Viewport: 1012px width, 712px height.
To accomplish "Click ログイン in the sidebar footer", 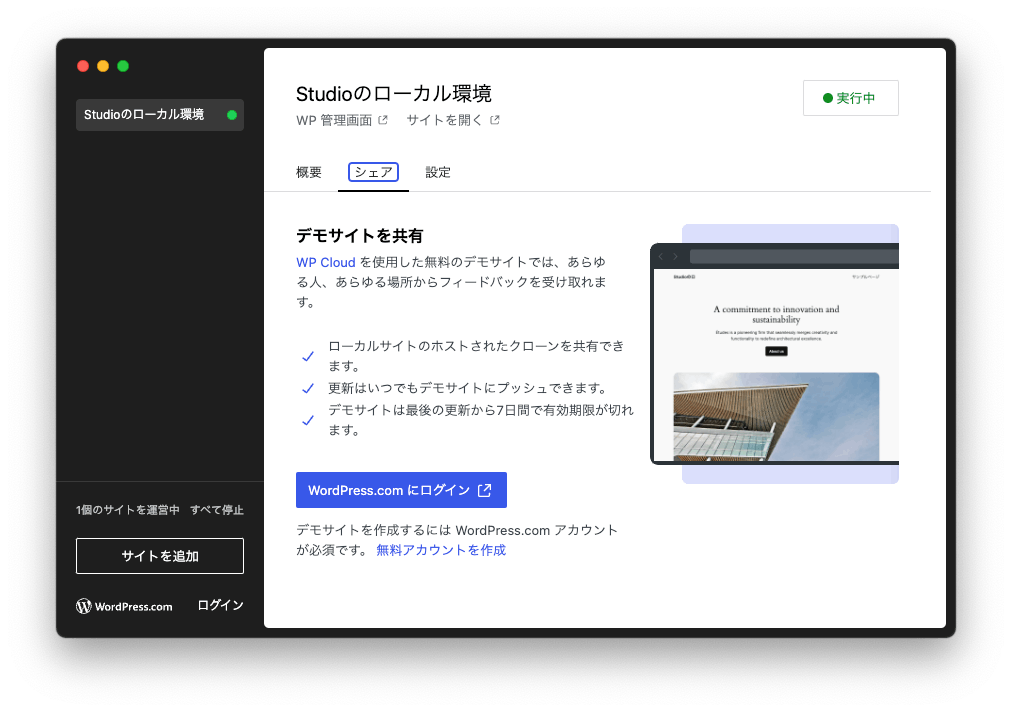I will point(220,605).
